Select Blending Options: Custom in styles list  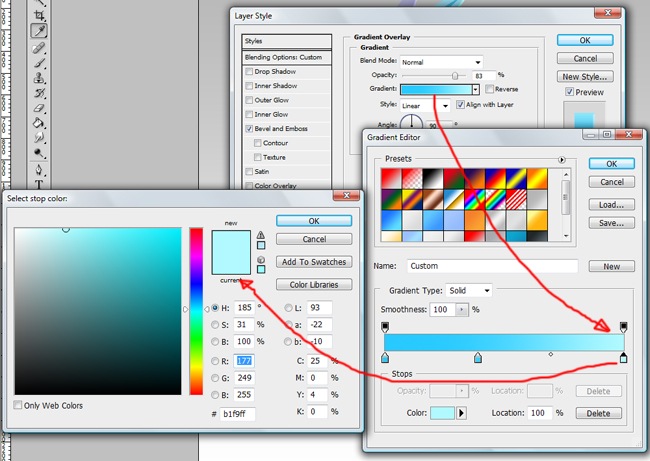(x=284, y=57)
